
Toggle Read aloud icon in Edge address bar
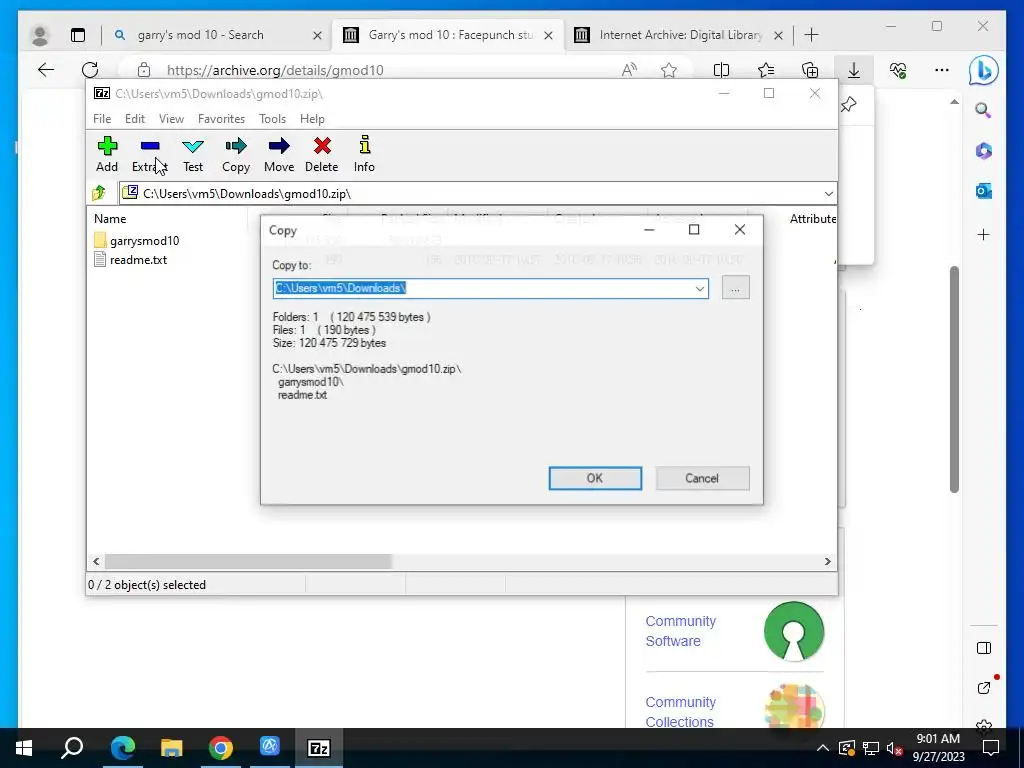click(629, 70)
